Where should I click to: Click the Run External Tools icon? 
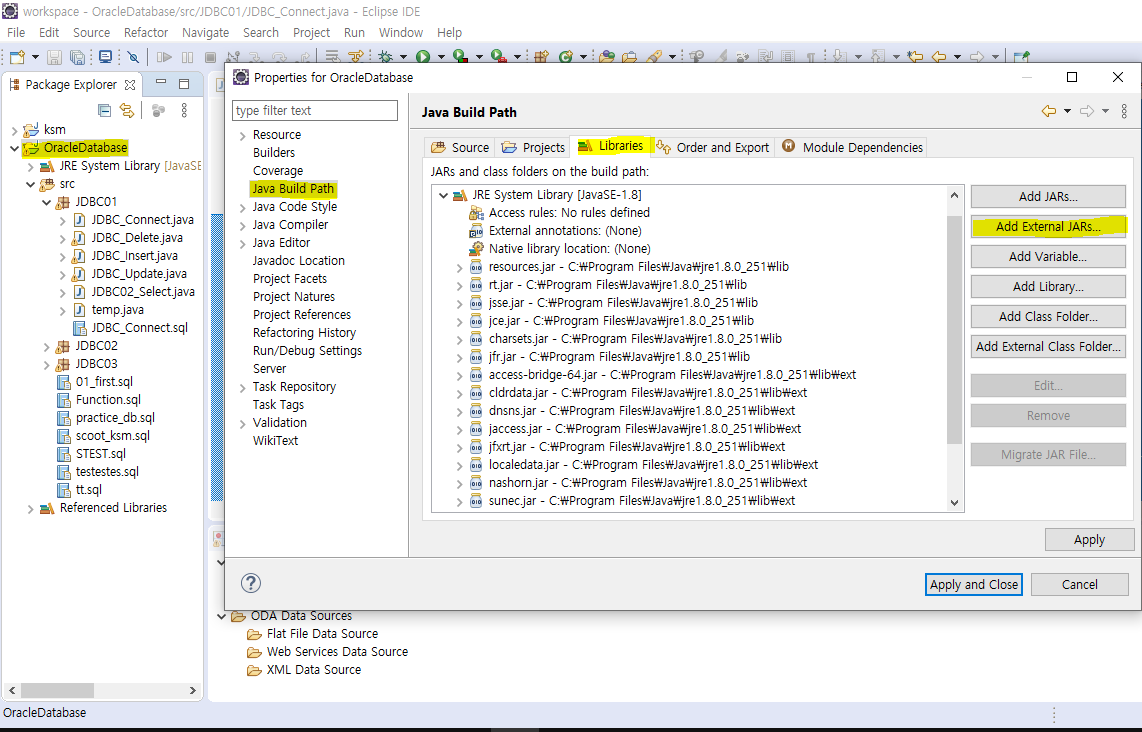coord(498,57)
